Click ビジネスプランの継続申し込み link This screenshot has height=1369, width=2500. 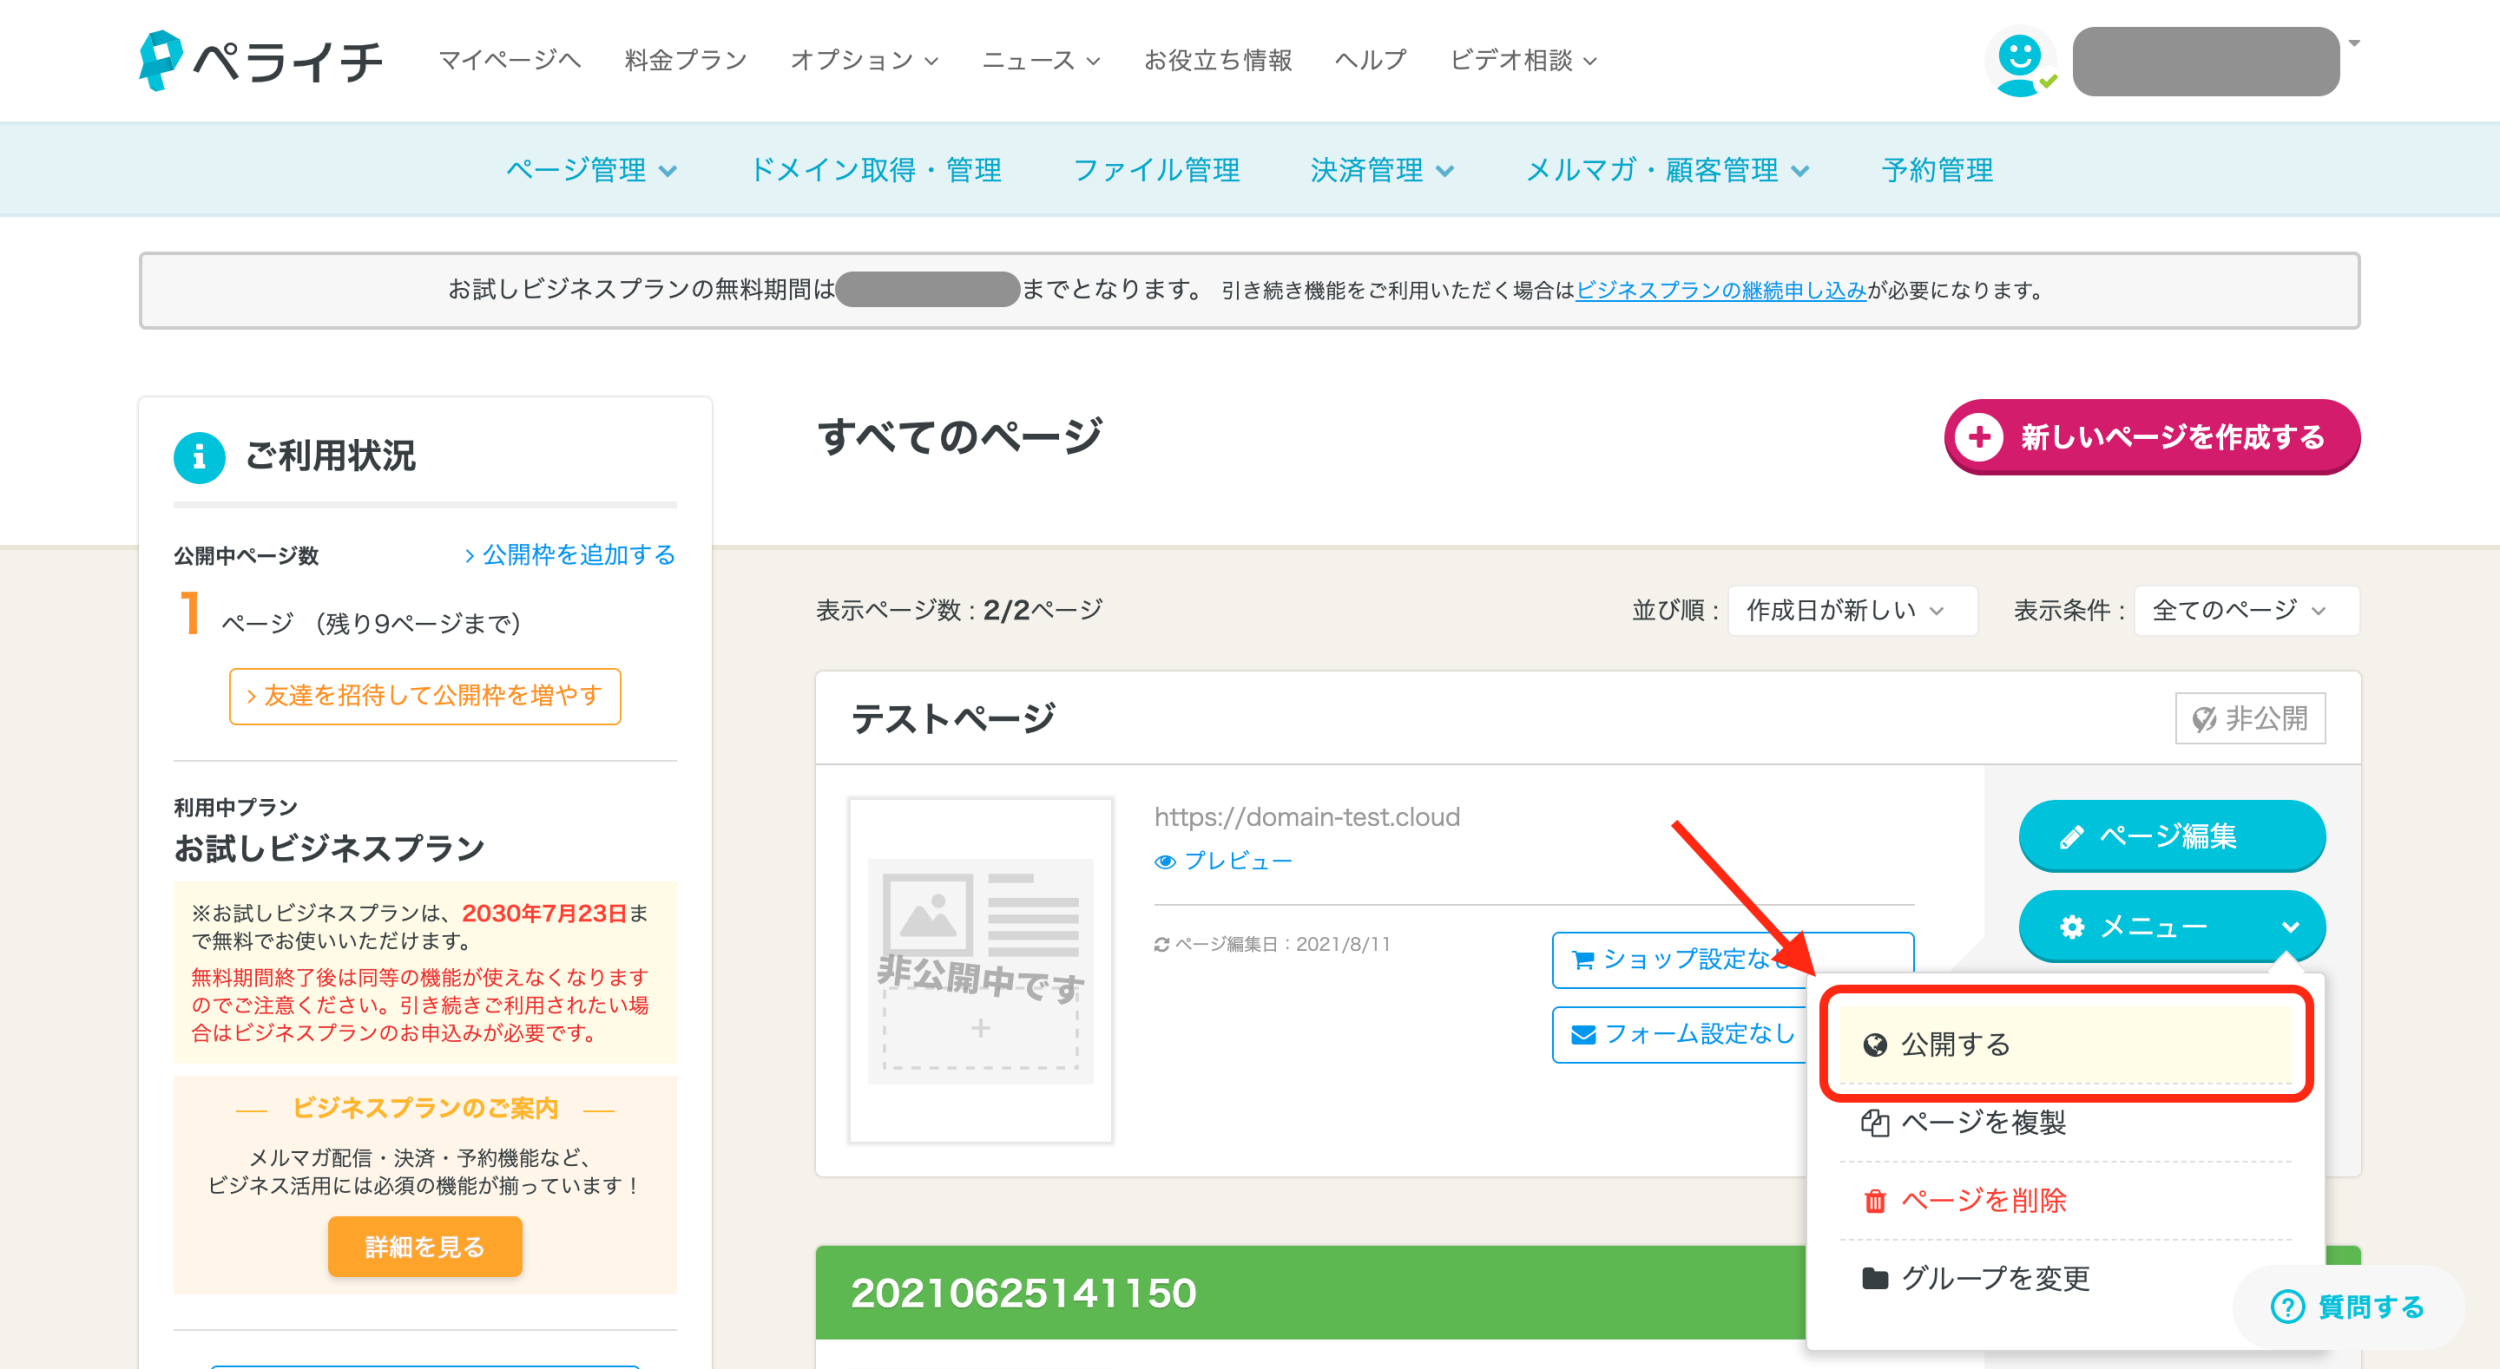pos(1721,290)
